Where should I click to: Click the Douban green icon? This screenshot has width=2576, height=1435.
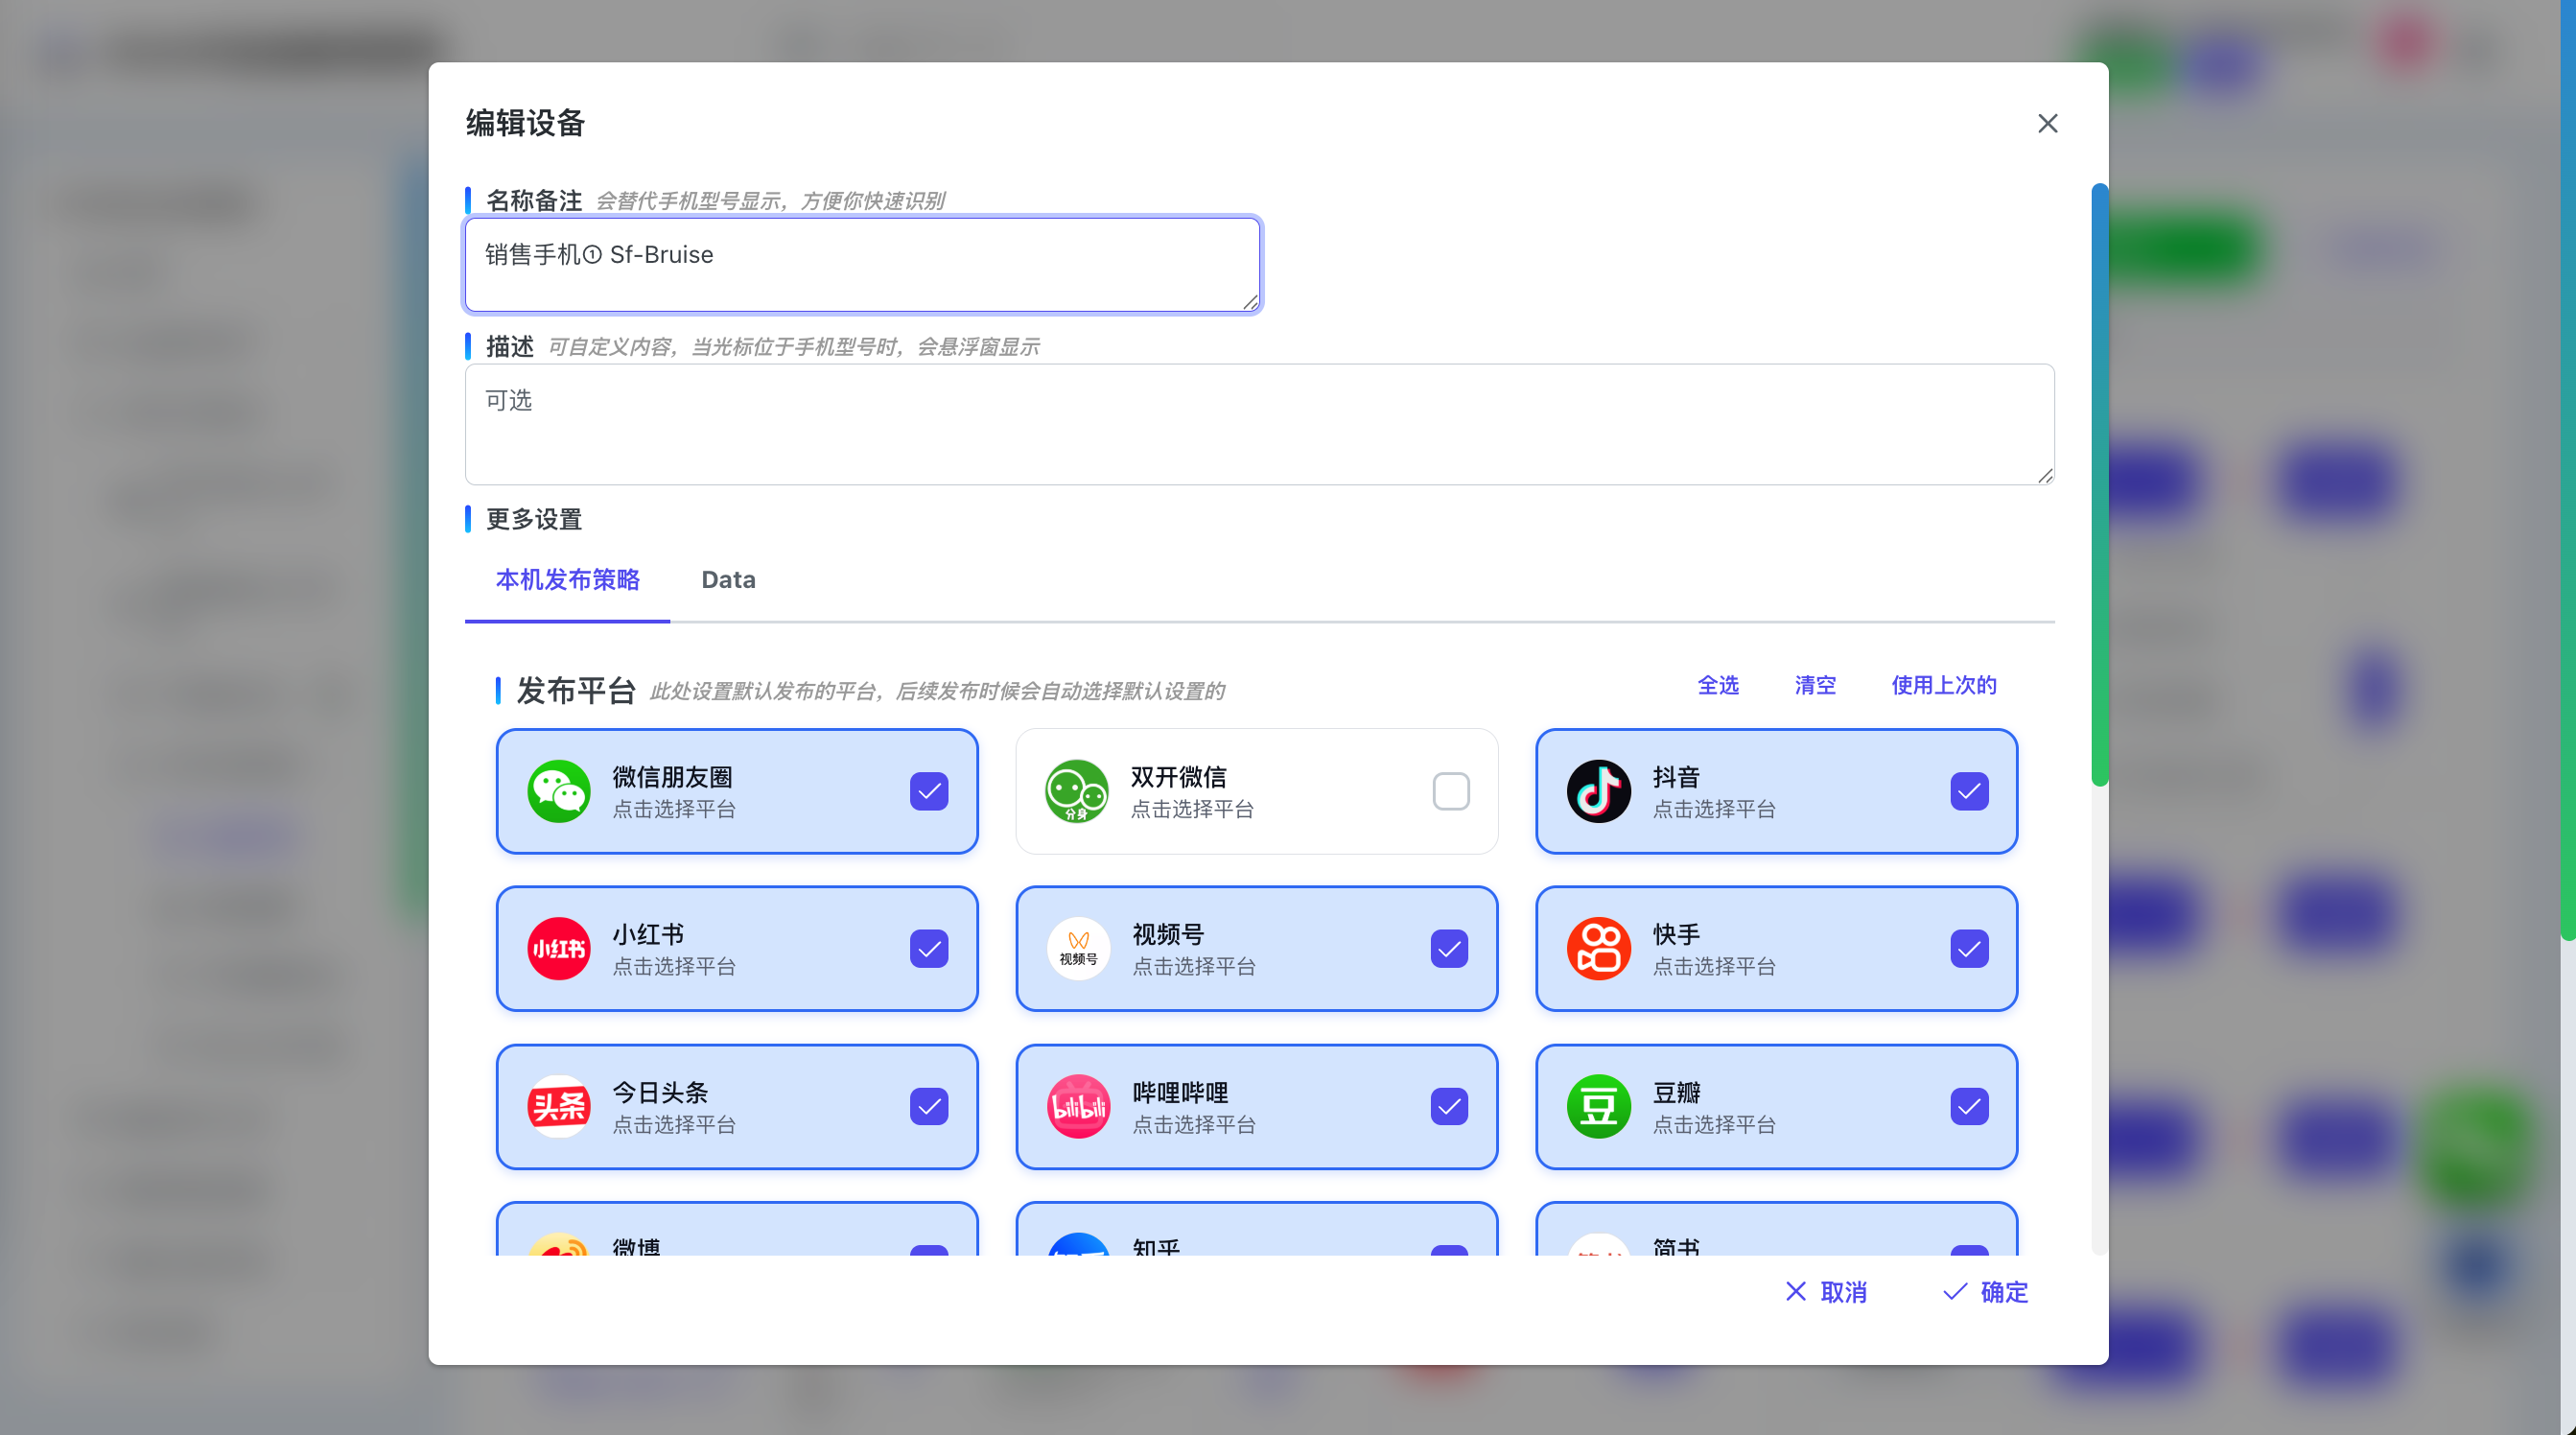point(1598,1106)
